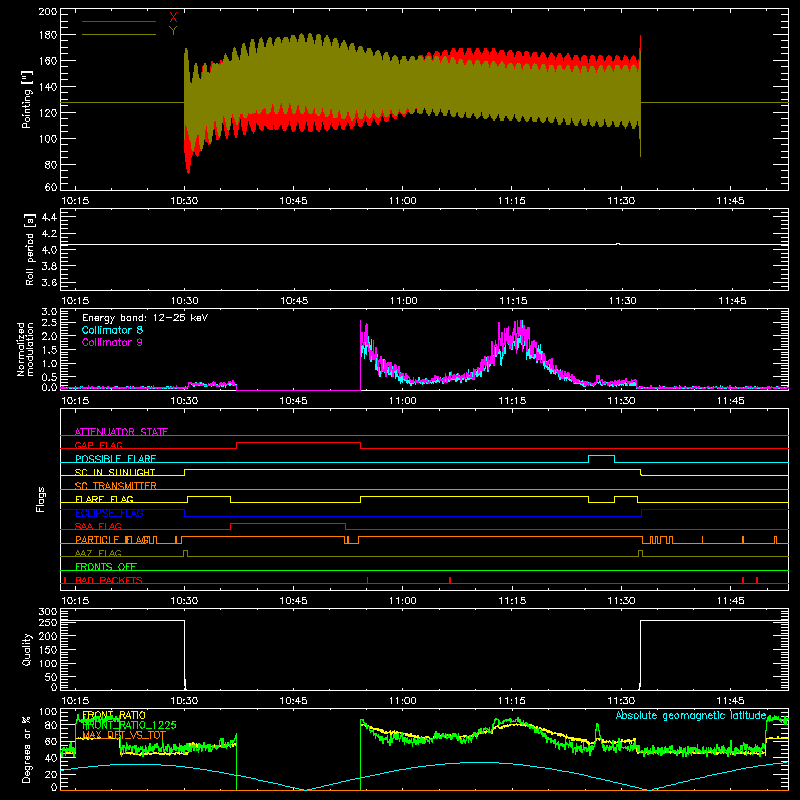Image resolution: width=800 pixels, height=800 pixels.
Task: Click the FLARE_FLAG label
Action: [104, 499]
